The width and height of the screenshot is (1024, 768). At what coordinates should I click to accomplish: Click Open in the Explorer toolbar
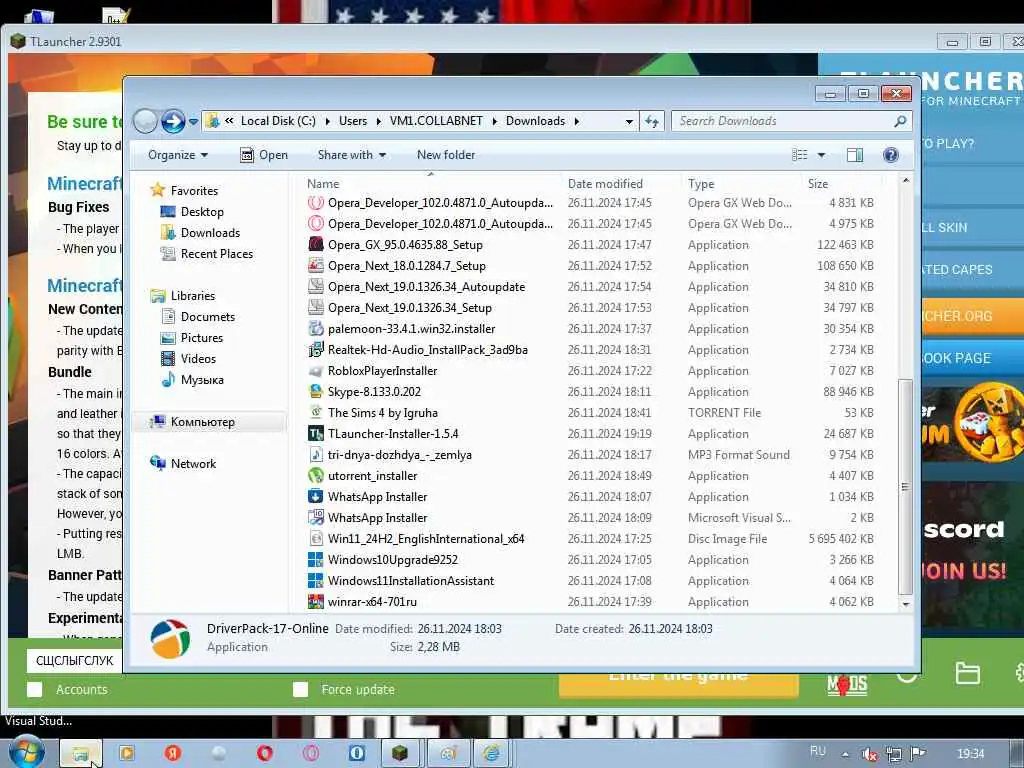pos(264,155)
